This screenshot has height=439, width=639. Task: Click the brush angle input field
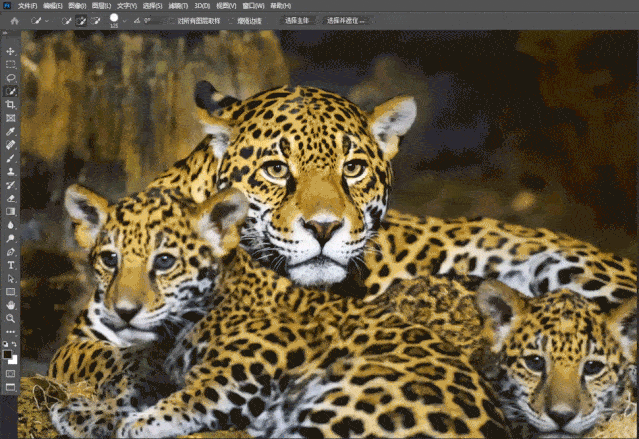pyautogui.click(x=154, y=20)
